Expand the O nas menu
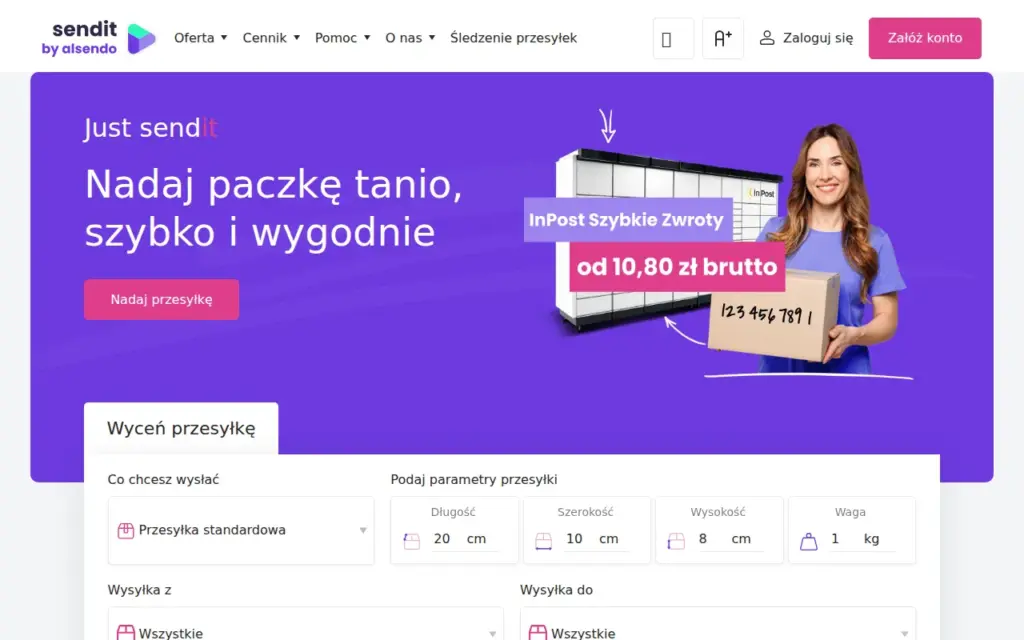Image resolution: width=1024 pixels, height=640 pixels. (x=410, y=38)
